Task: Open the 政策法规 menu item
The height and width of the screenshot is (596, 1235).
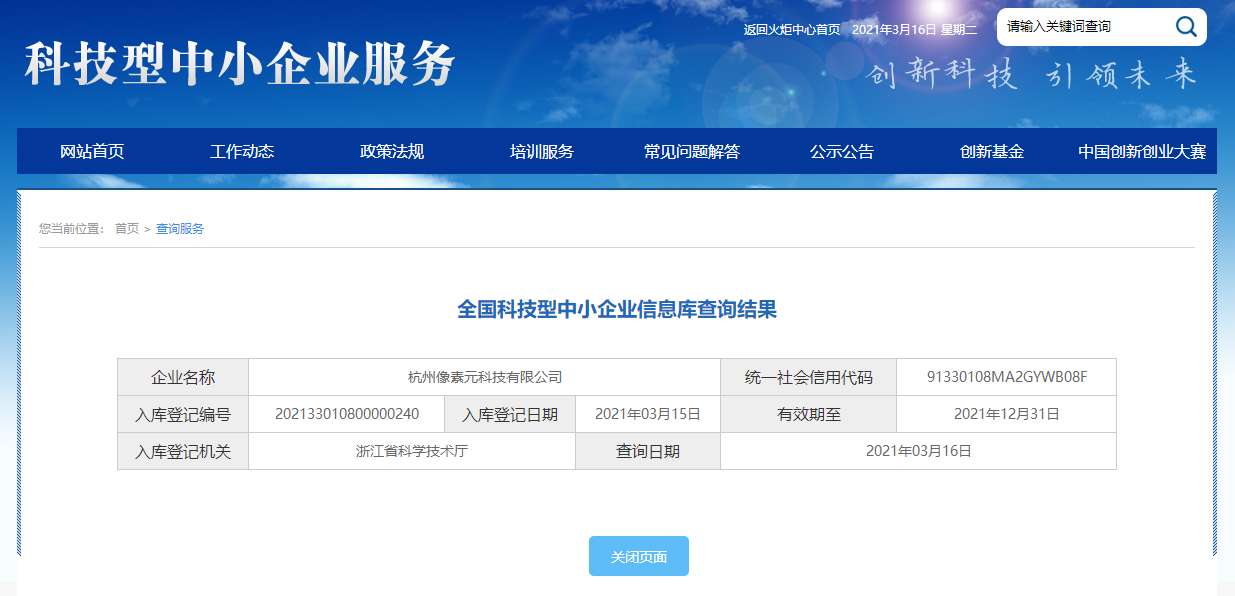Action: tap(392, 152)
